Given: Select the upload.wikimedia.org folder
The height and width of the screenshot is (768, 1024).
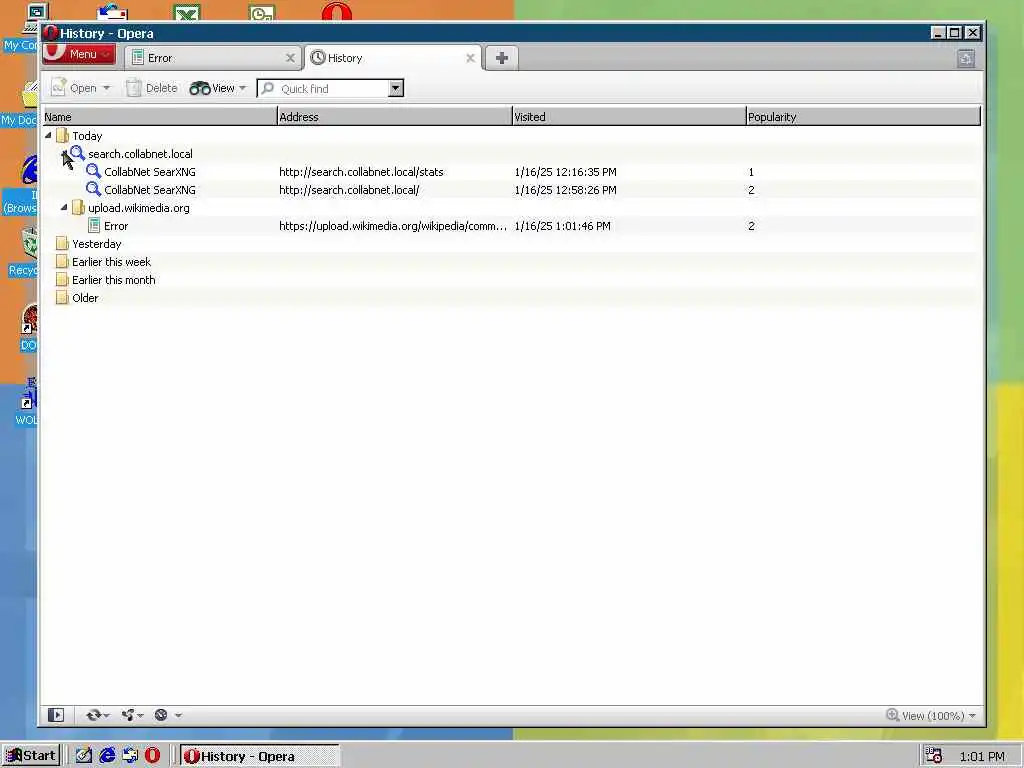Looking at the screenshot, I should (138, 208).
